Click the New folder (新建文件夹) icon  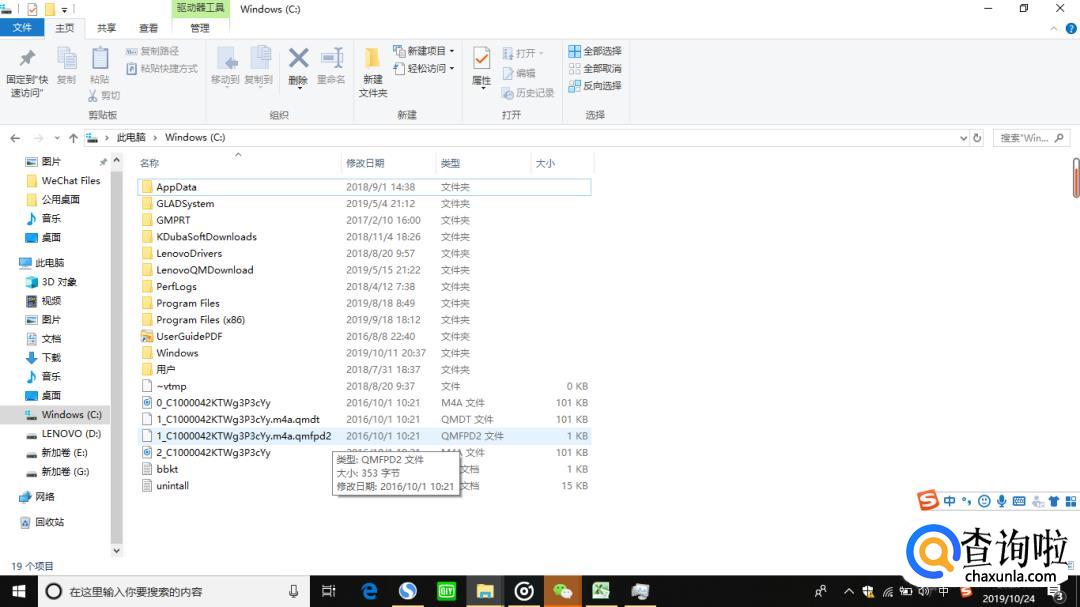pos(373,72)
